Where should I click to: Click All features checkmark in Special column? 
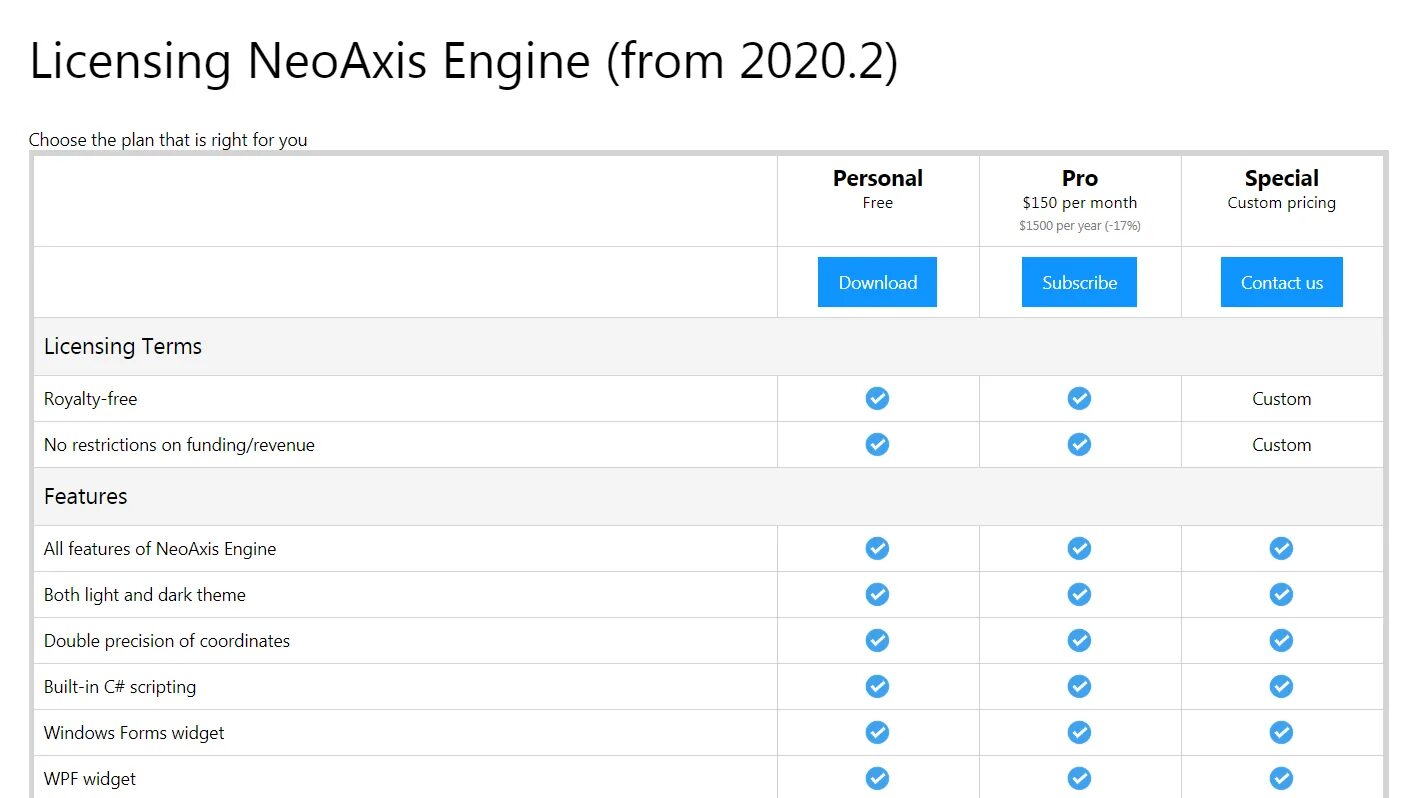pyautogui.click(x=1281, y=548)
